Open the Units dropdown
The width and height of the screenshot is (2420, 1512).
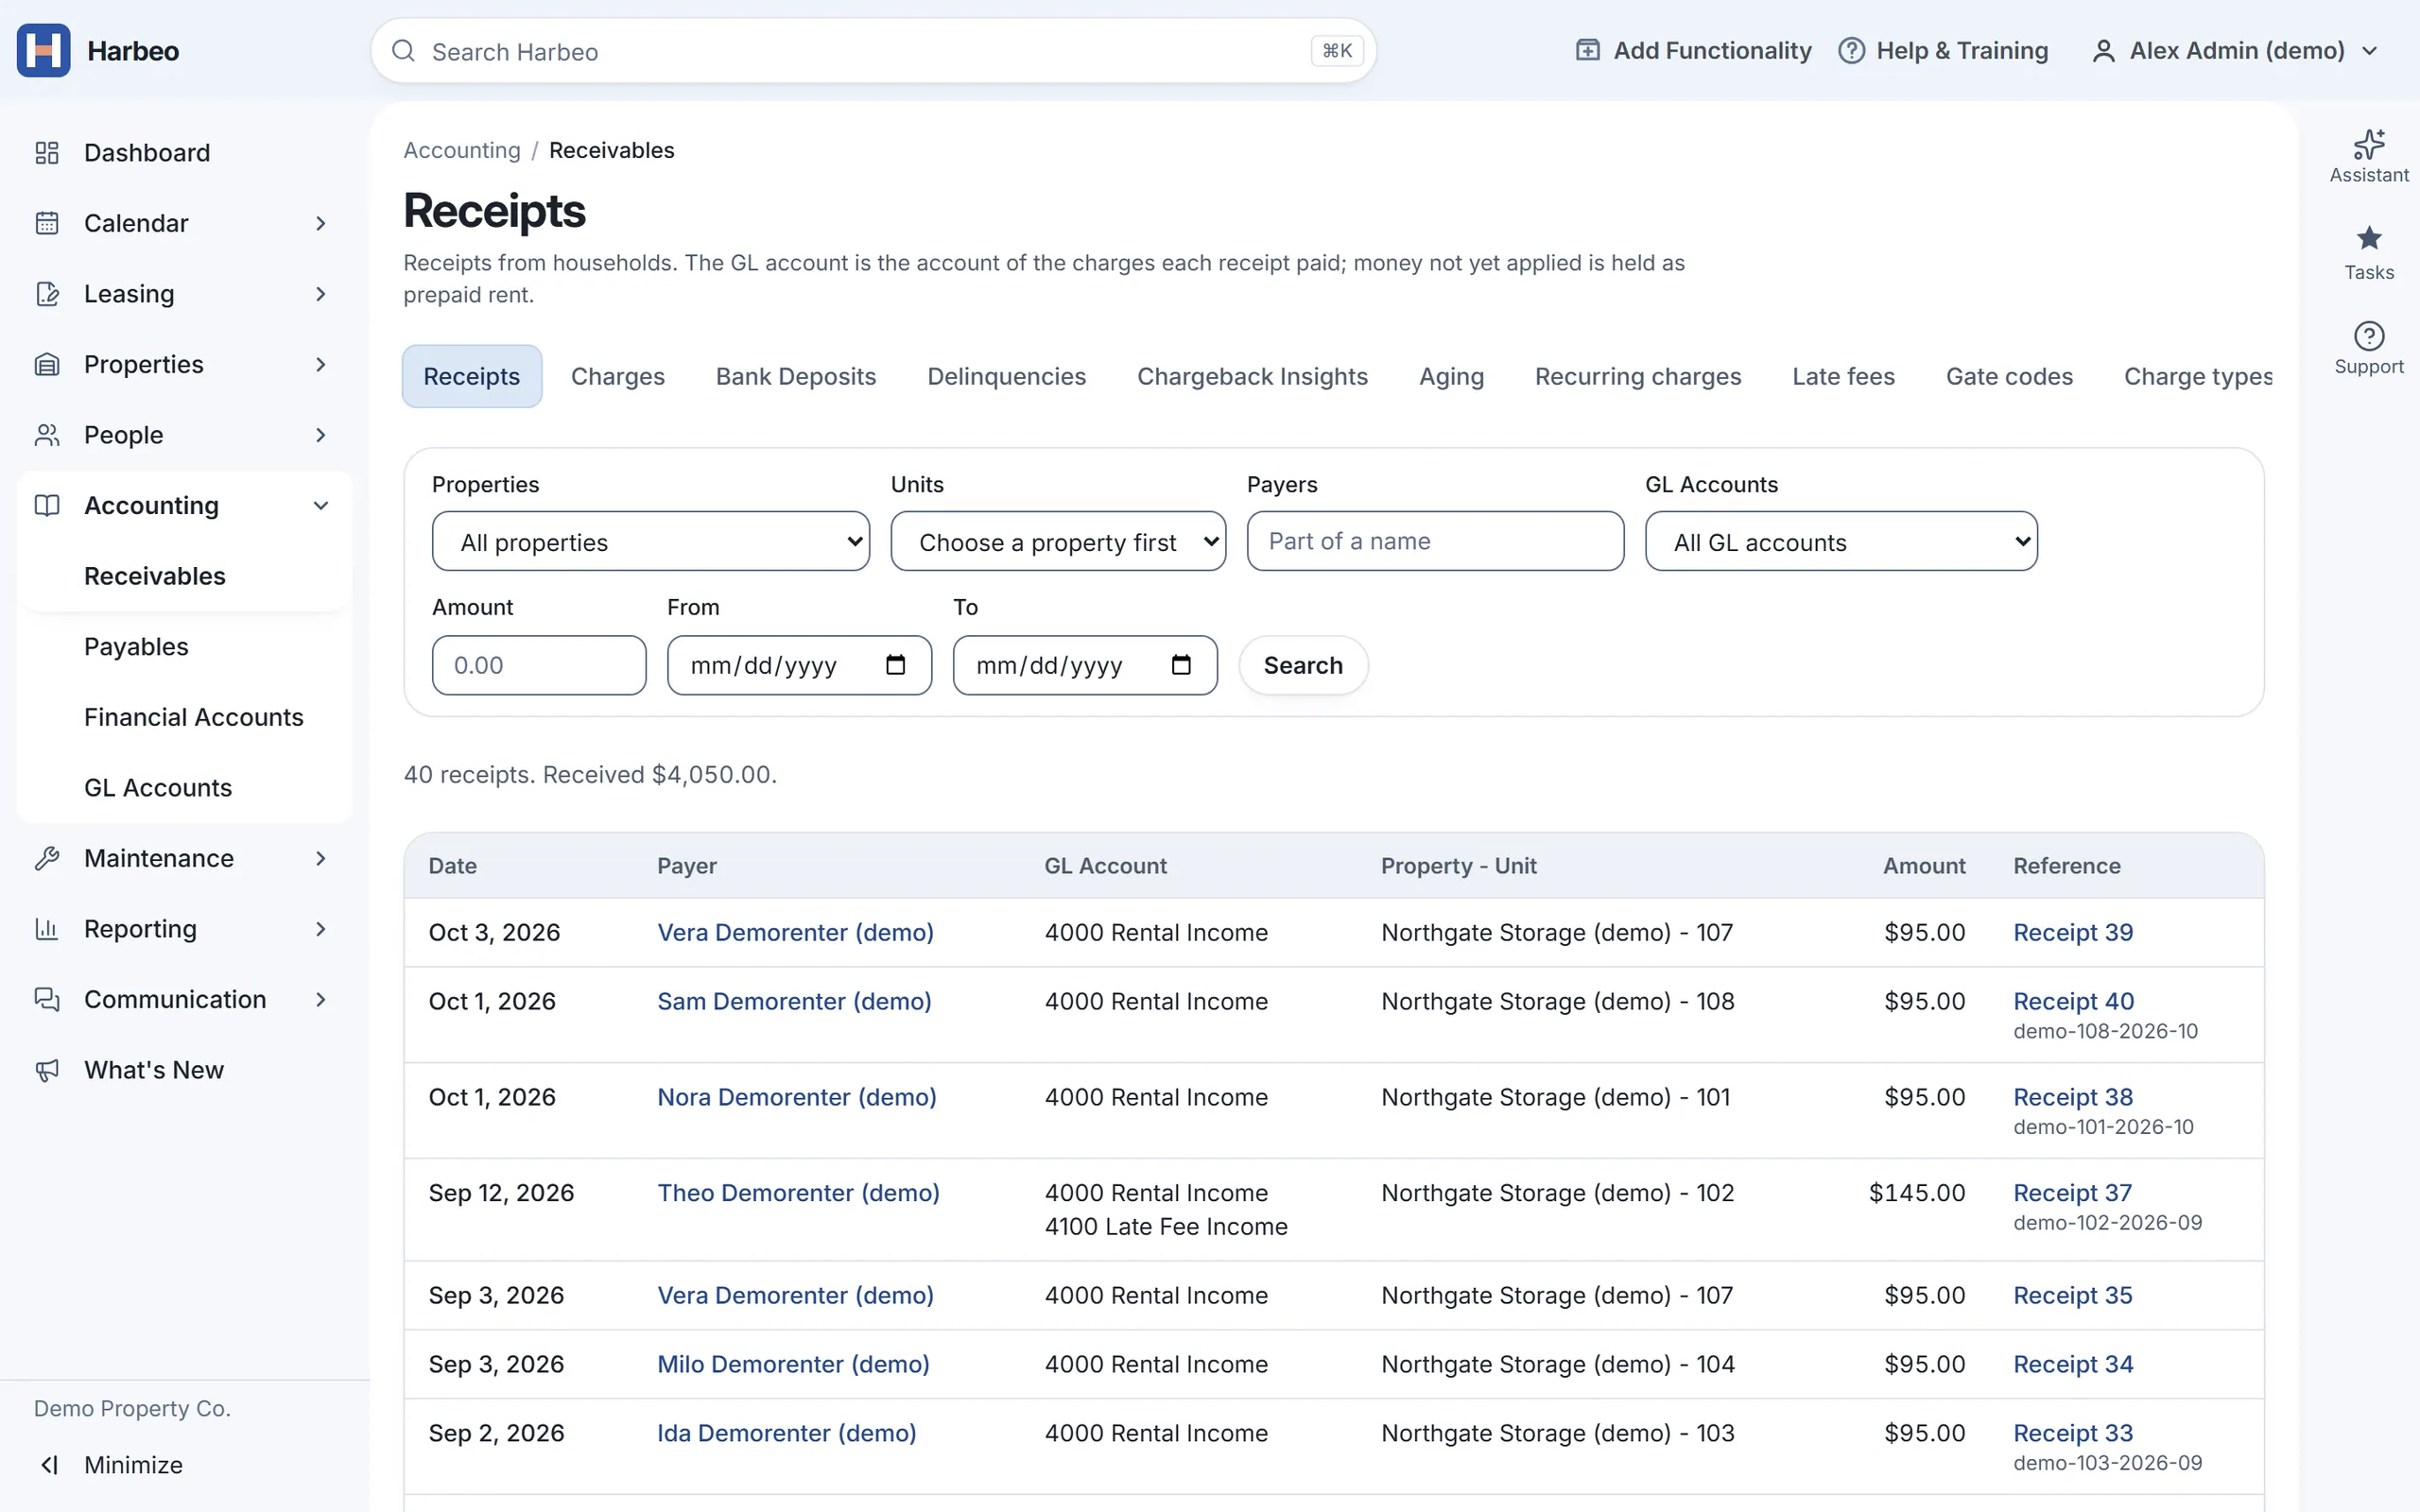click(x=1058, y=542)
